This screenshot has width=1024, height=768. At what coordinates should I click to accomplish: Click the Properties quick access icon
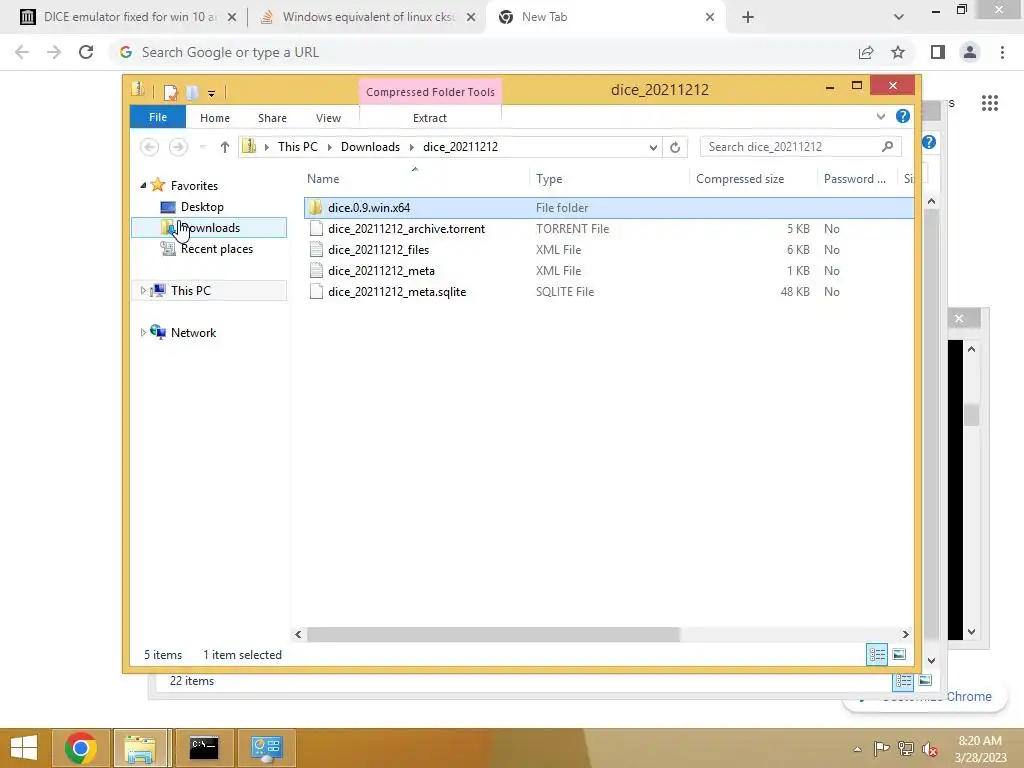click(x=170, y=92)
